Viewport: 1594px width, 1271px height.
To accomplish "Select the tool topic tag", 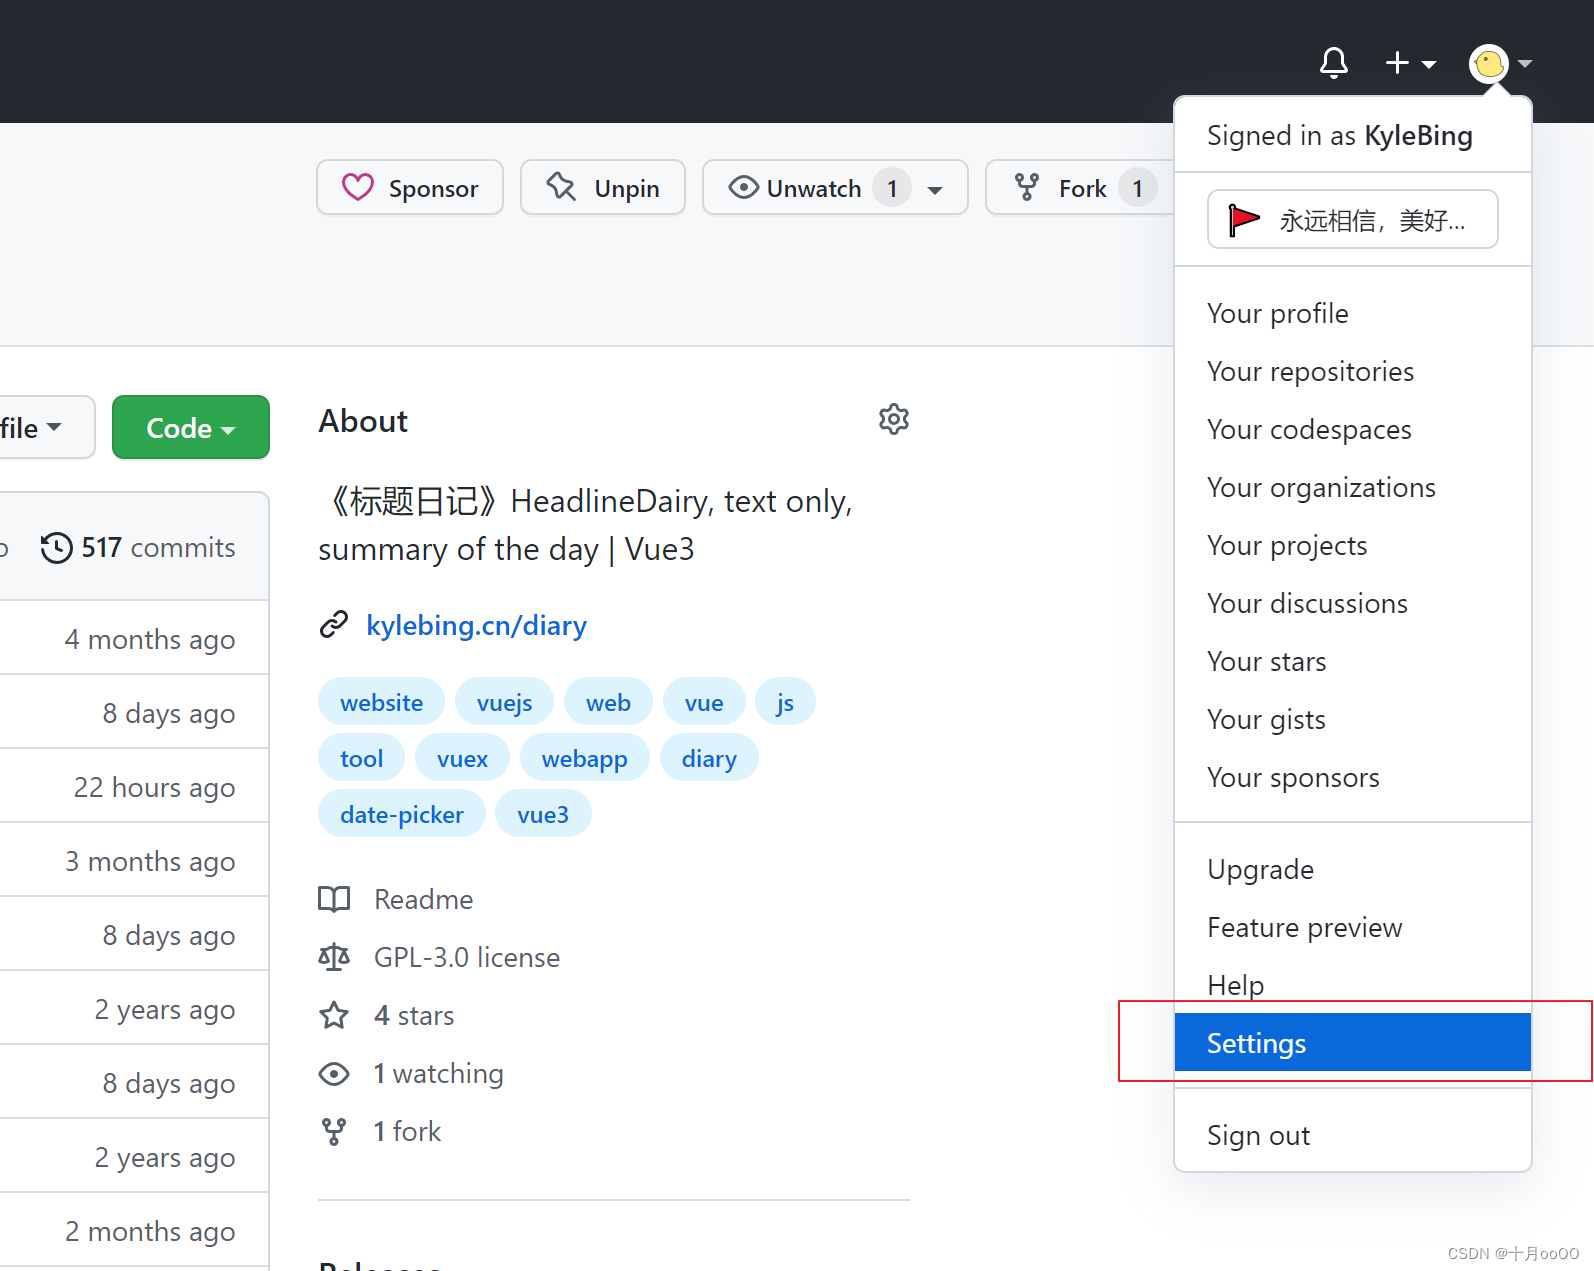I will 361,758.
